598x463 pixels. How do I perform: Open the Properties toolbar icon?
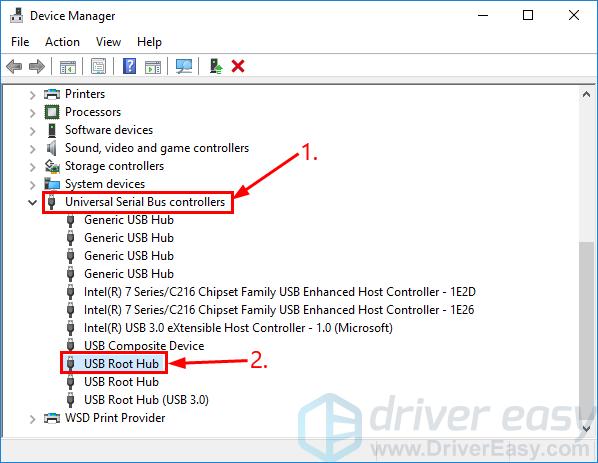coord(98,67)
